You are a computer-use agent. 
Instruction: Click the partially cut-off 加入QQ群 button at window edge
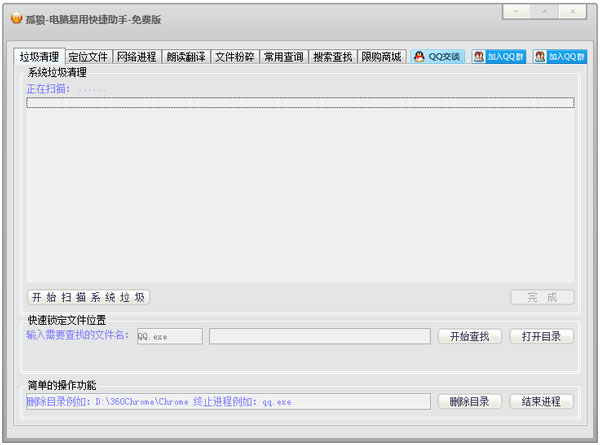tap(559, 57)
